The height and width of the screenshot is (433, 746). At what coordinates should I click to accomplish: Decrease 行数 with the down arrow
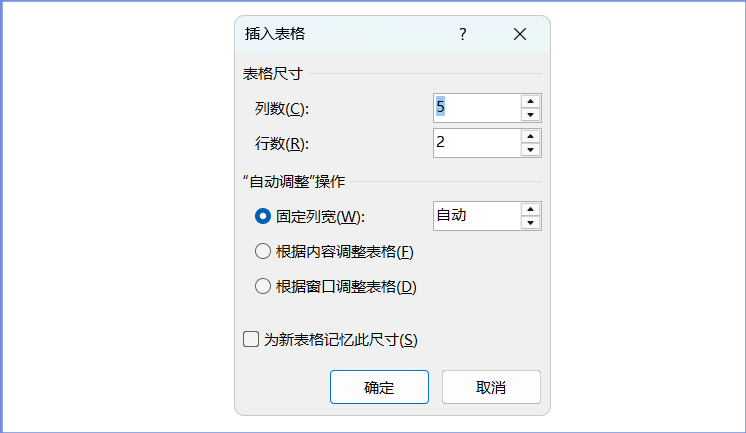point(530,150)
